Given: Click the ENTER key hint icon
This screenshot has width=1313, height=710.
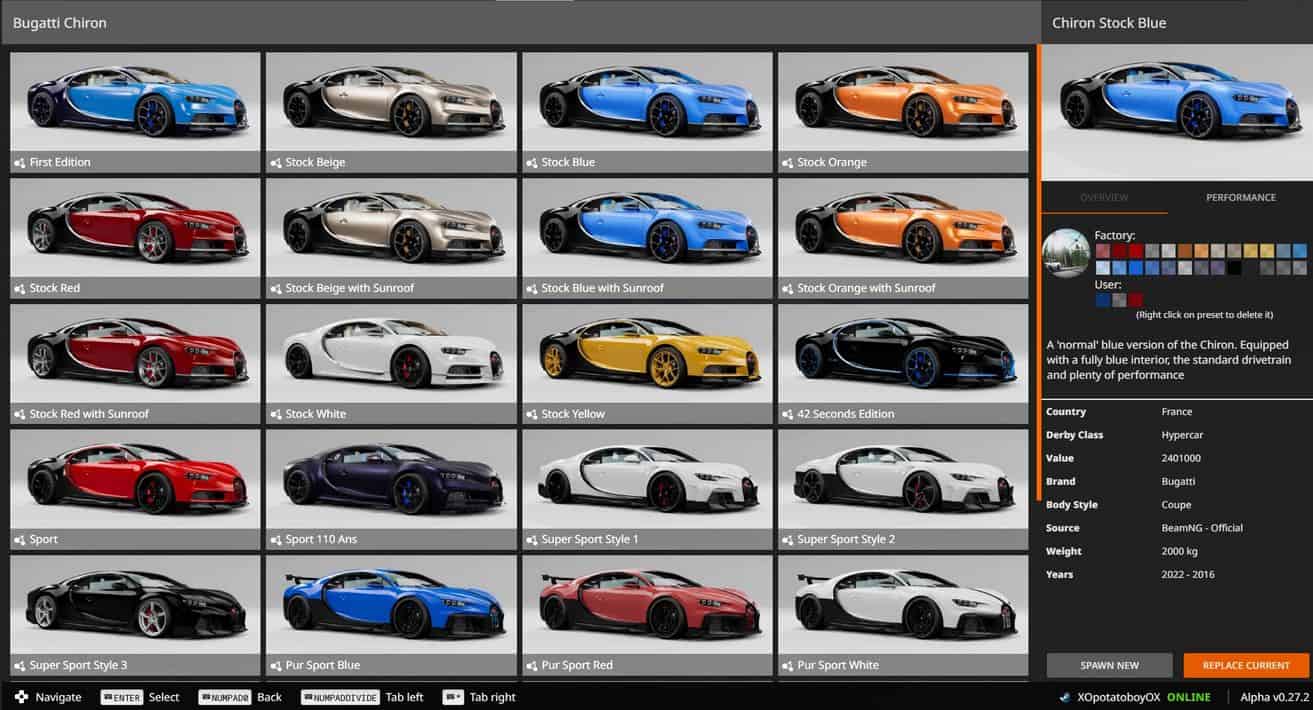Looking at the screenshot, I should coord(122,697).
